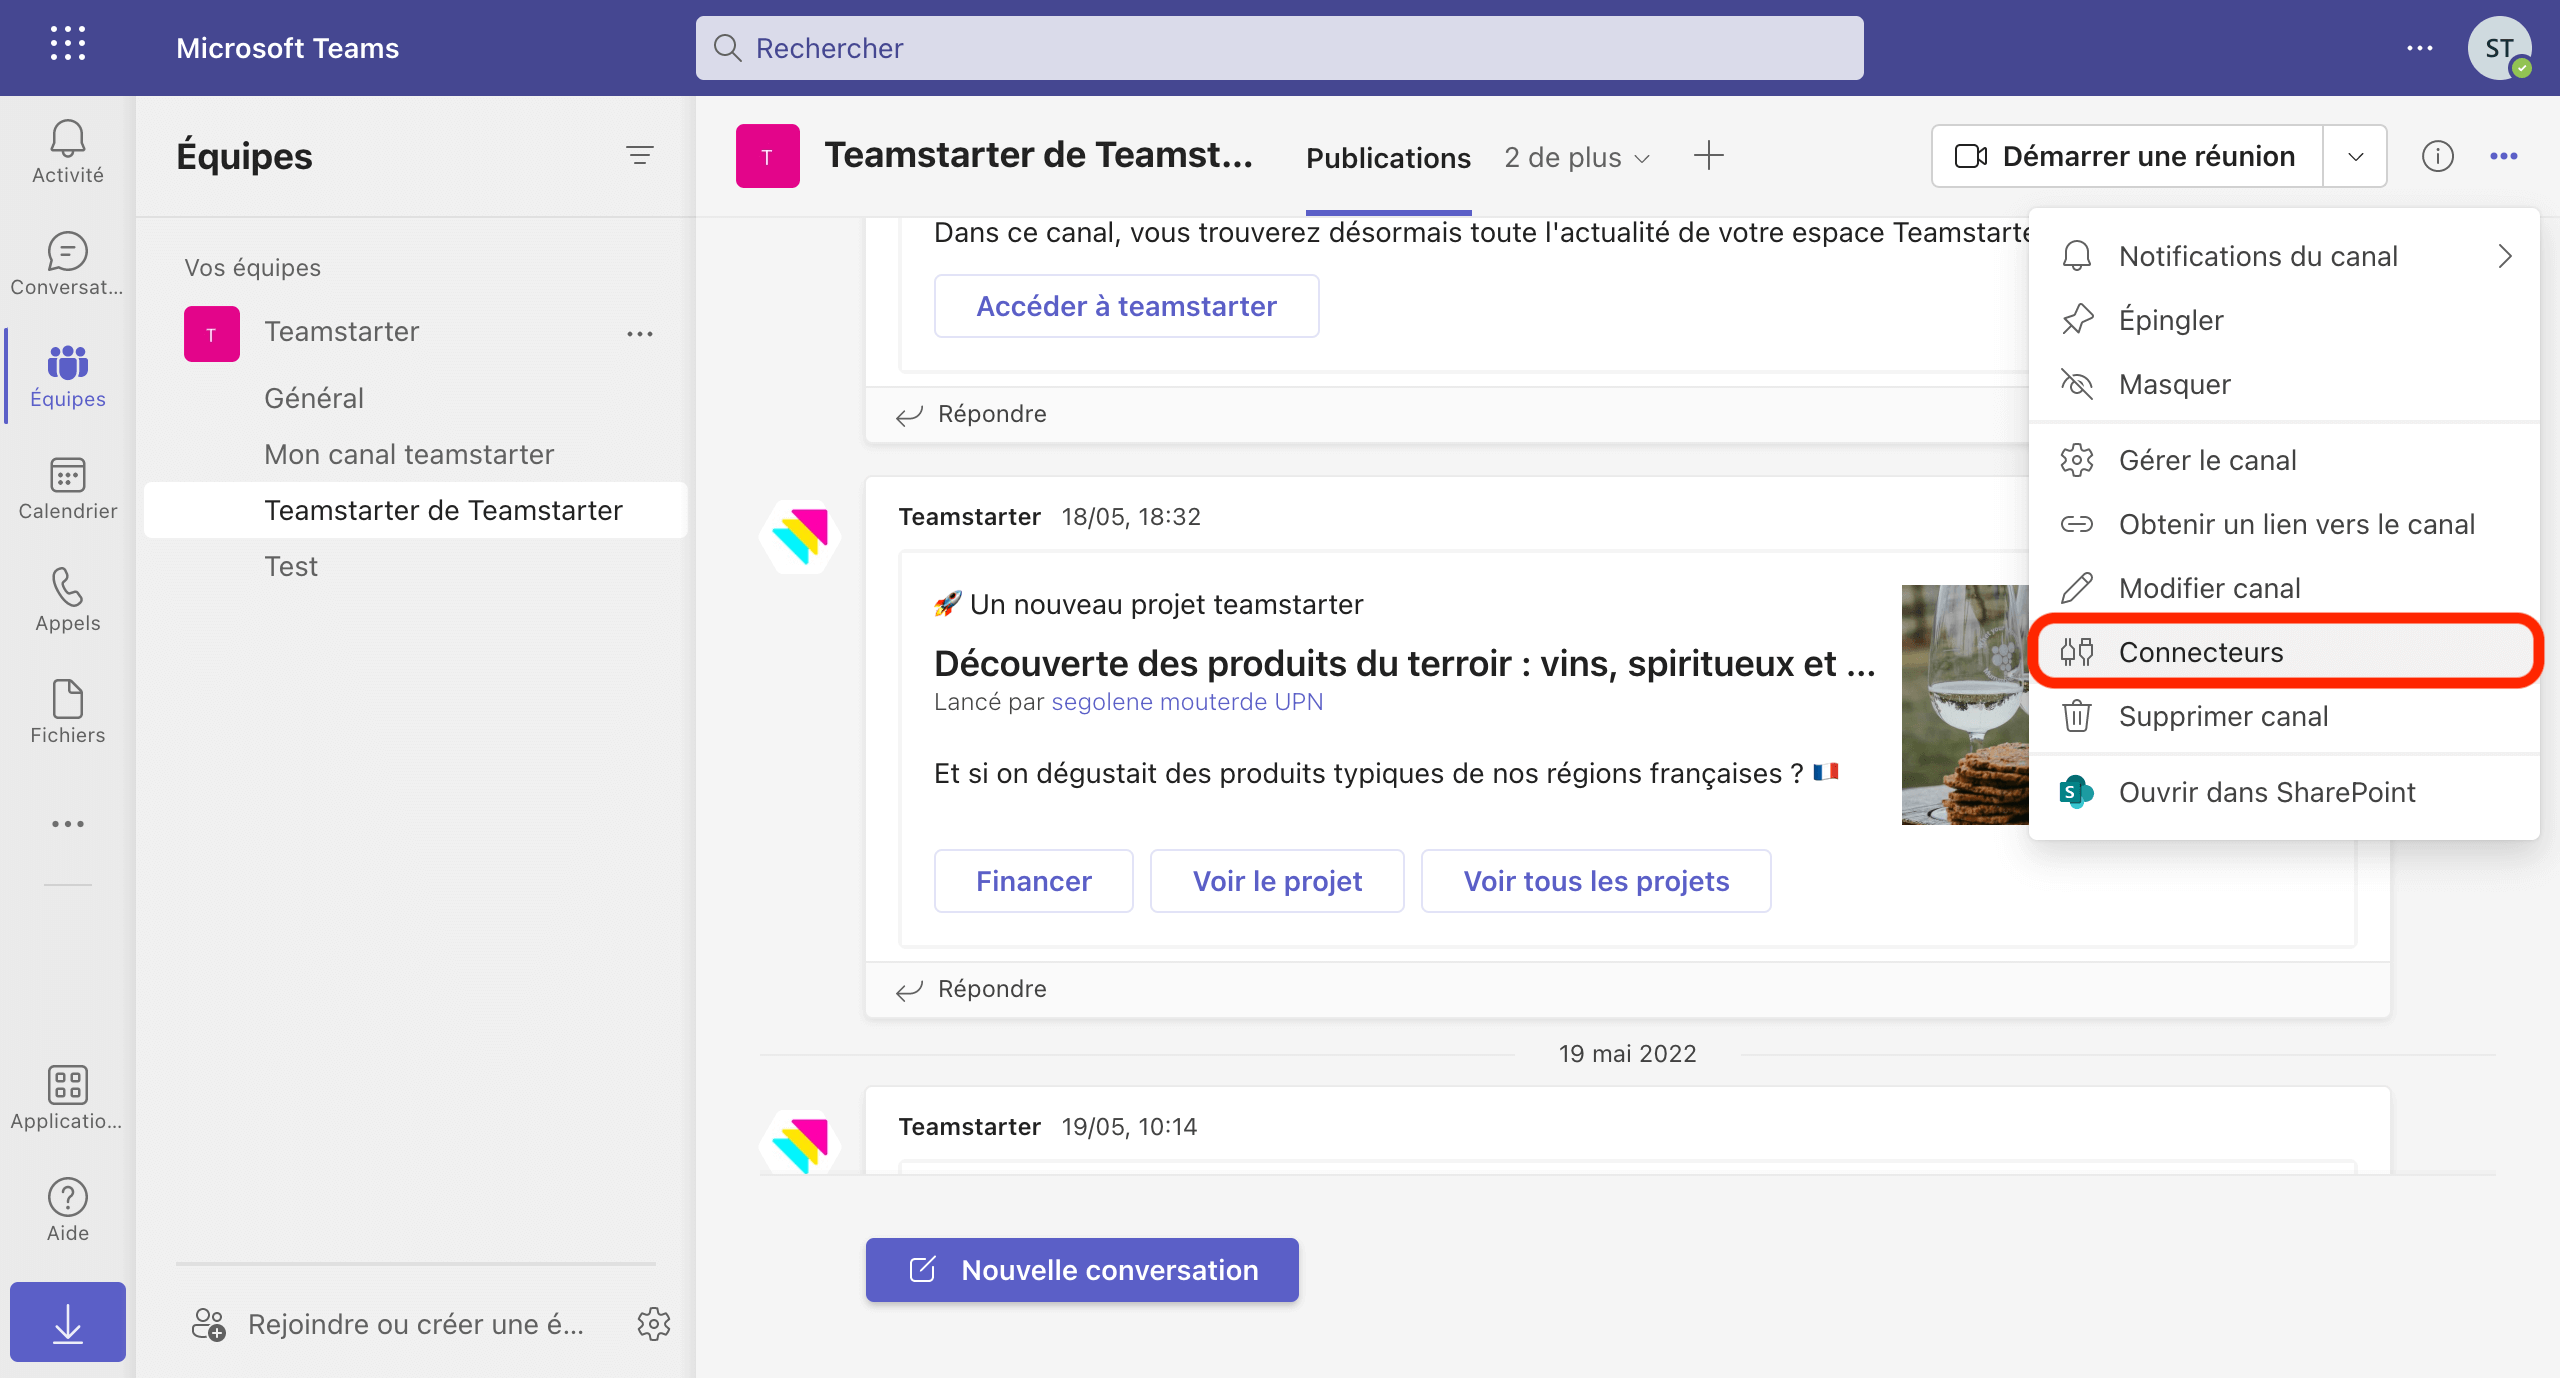Click Voir tous les projets button

[x=1596, y=881]
